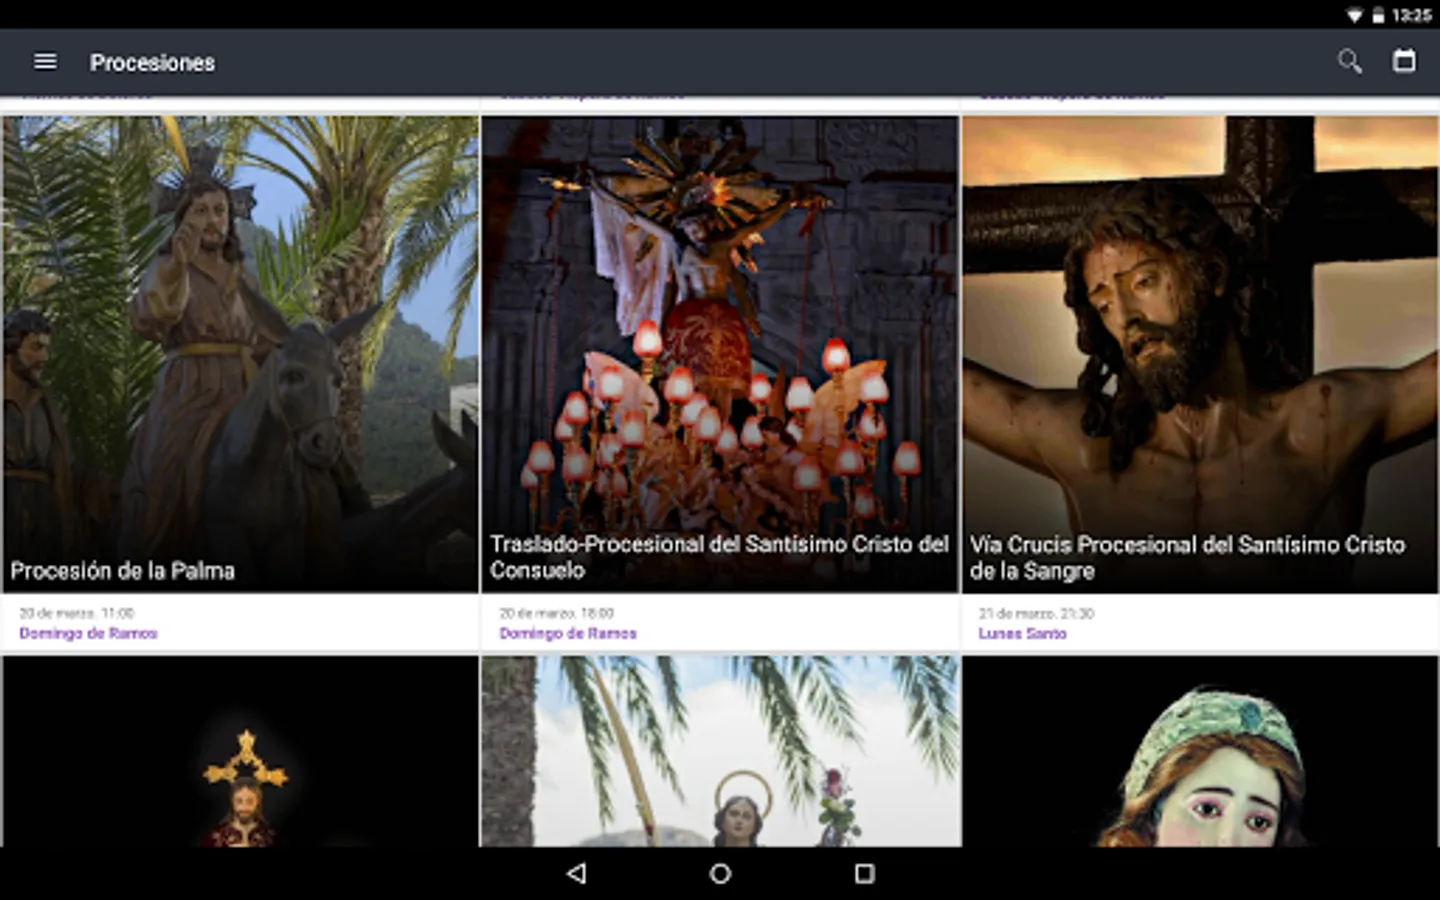Select the 'Traslado-Procesional del Santísimo Cristo del Consuelo' caption

click(719, 557)
